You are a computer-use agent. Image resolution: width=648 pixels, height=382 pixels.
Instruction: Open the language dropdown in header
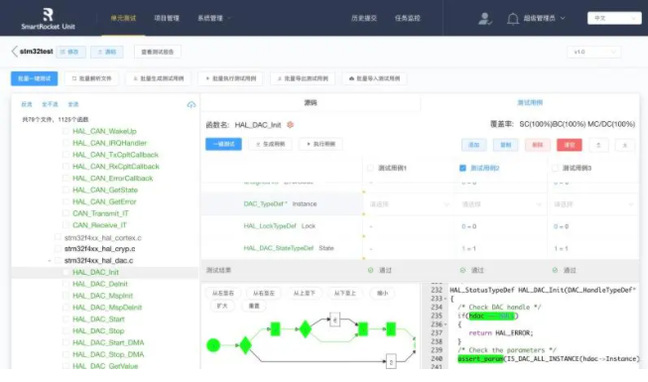point(614,18)
